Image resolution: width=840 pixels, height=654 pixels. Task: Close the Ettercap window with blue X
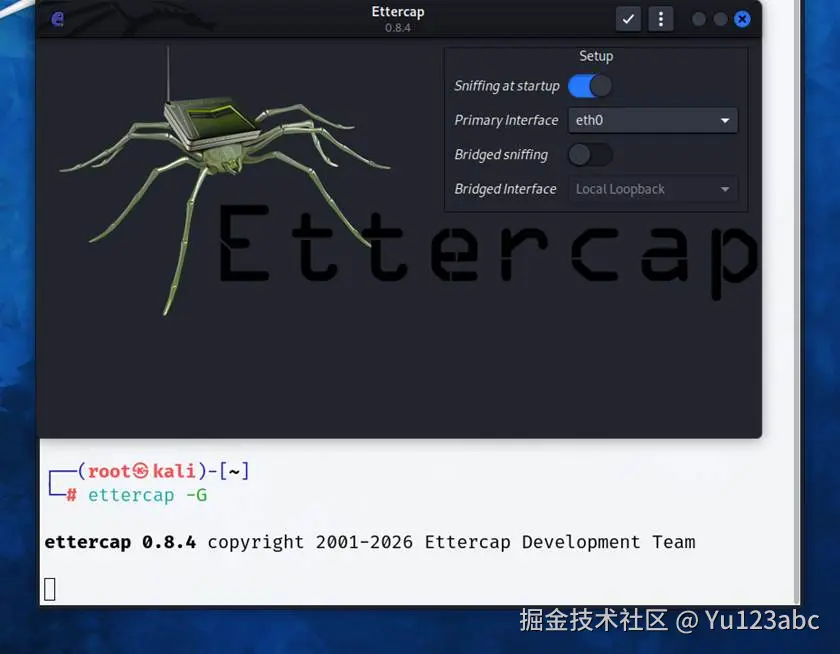click(x=742, y=20)
